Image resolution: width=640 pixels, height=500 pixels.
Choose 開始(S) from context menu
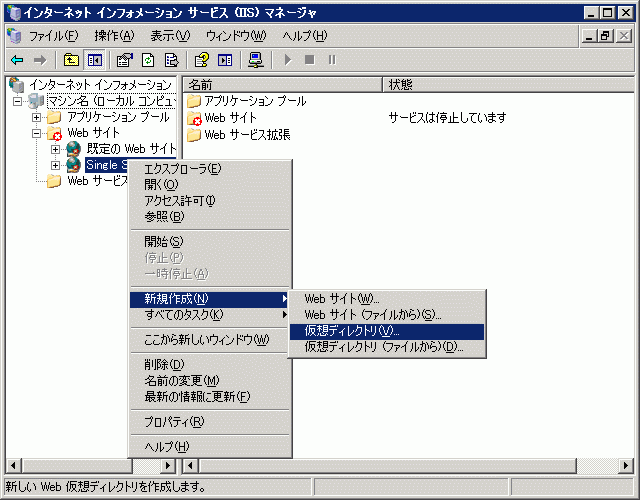[210, 242]
